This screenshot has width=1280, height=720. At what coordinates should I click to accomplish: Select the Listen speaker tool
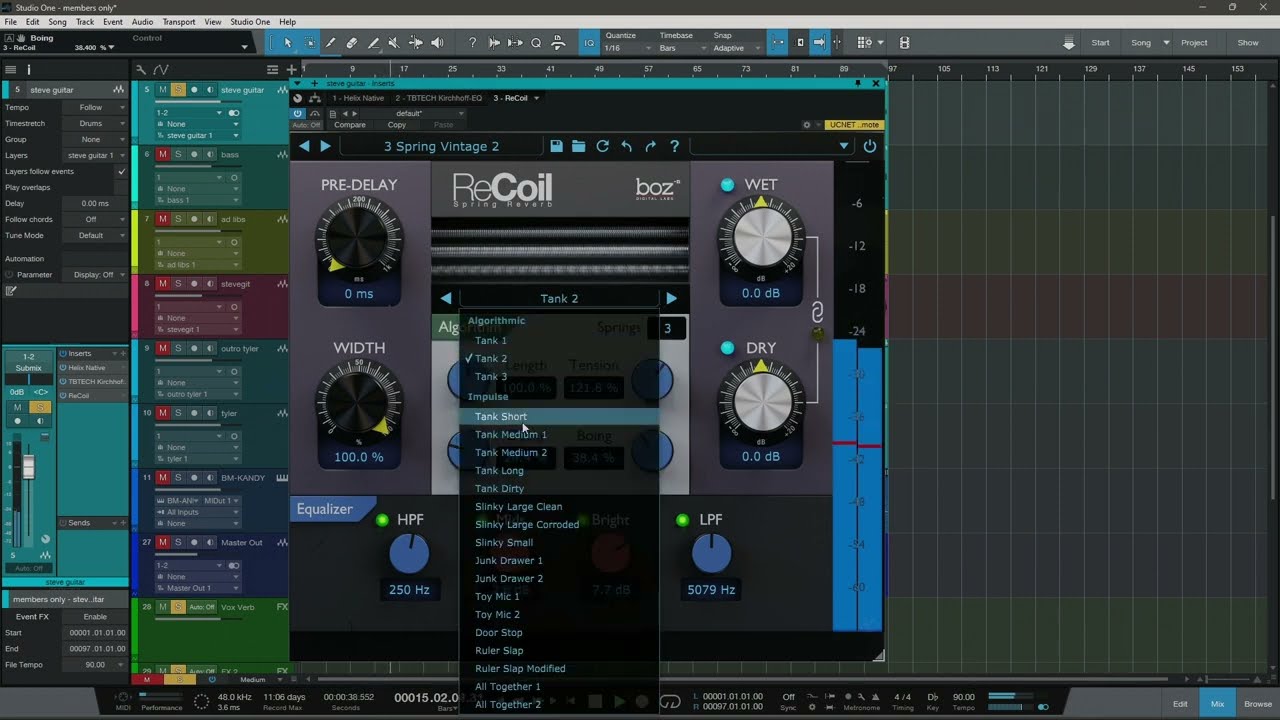coord(437,43)
